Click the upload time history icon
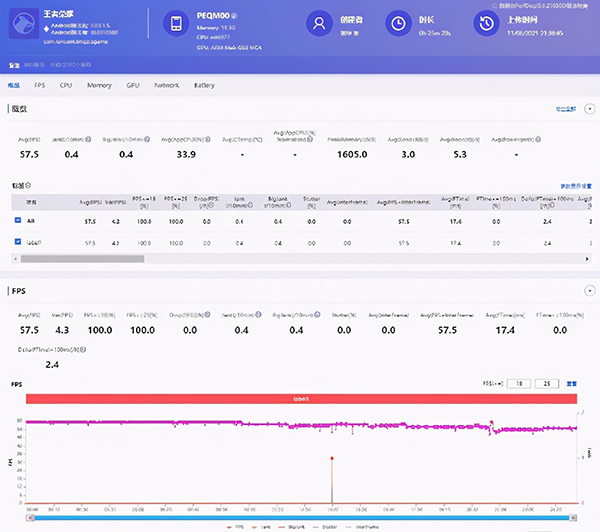Screen dimensions: 600x532 pyautogui.click(x=486, y=23)
